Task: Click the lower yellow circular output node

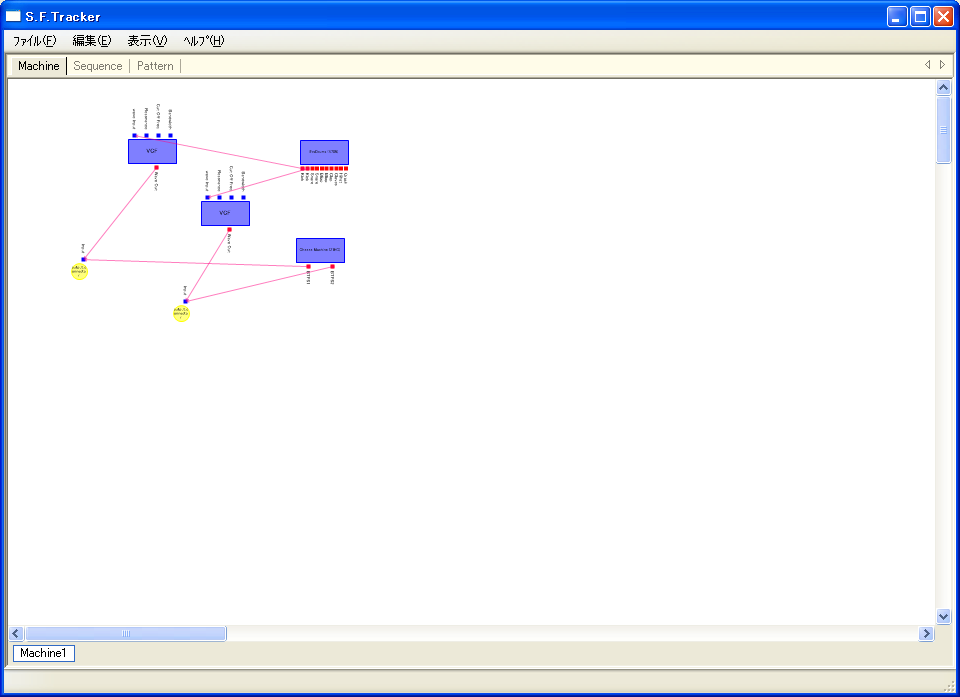Action: point(181,313)
